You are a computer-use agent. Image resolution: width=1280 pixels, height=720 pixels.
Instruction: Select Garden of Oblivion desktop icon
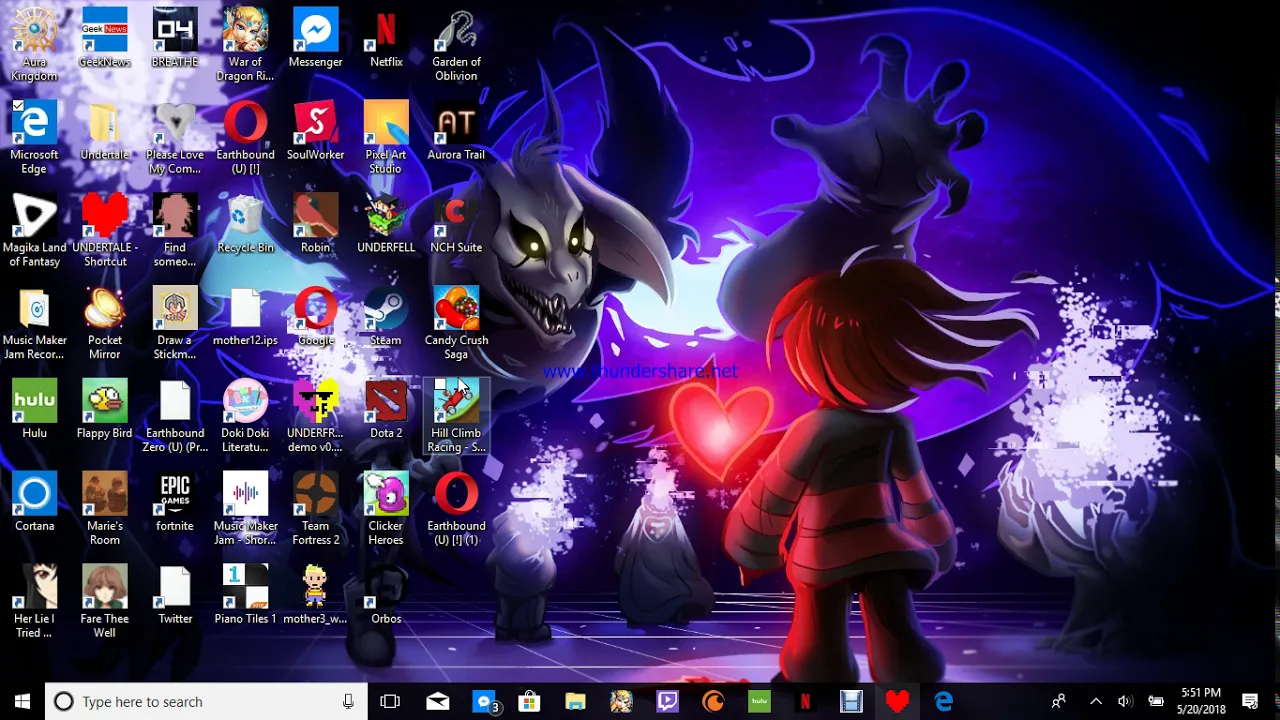[x=456, y=44]
